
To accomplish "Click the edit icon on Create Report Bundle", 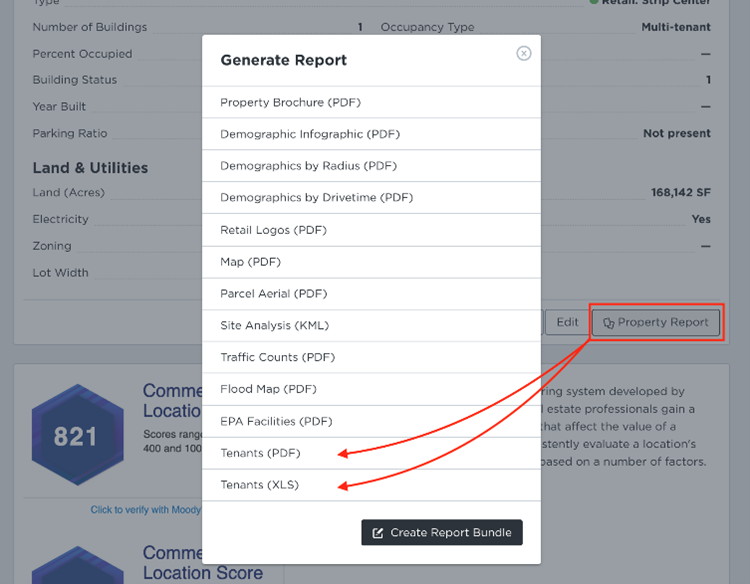I will 377,533.
